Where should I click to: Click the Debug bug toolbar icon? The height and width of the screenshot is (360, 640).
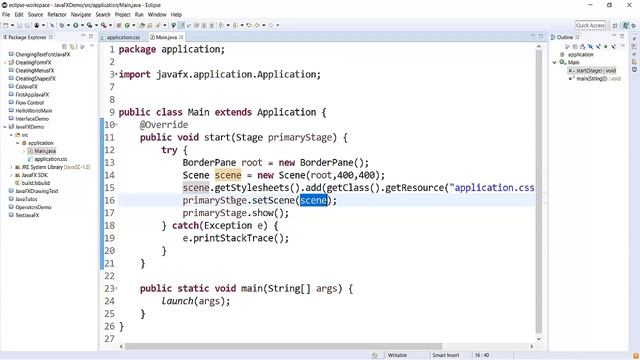[62, 25]
